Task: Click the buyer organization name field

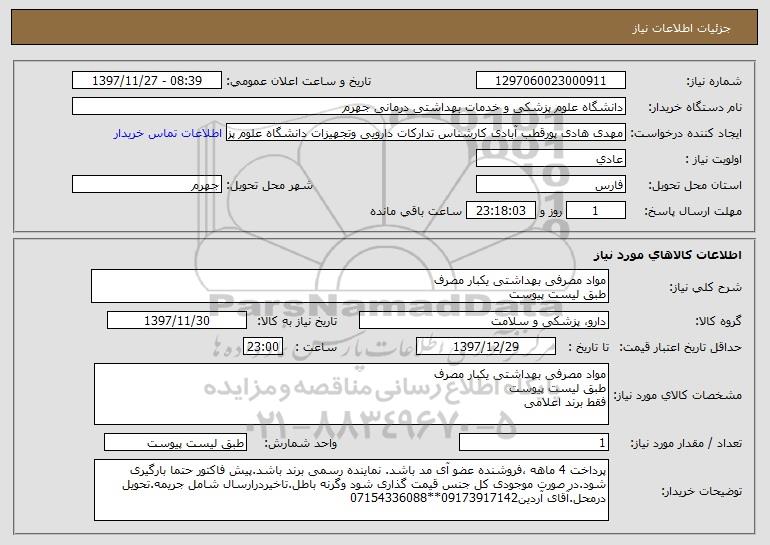Action: point(349,107)
